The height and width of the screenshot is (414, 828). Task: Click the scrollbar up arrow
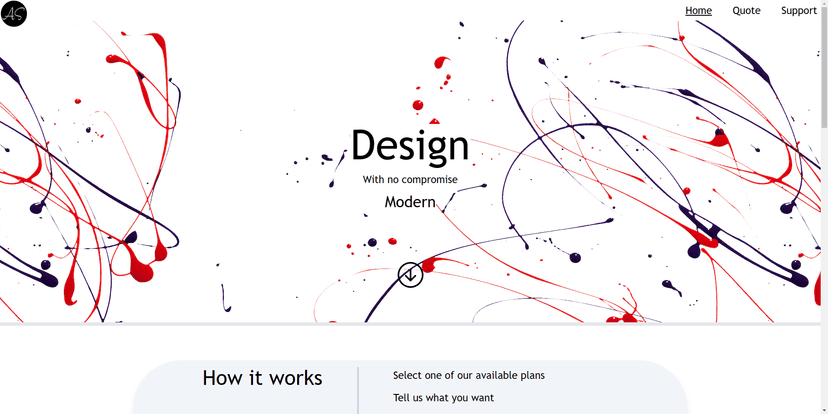click(x=824, y=3)
